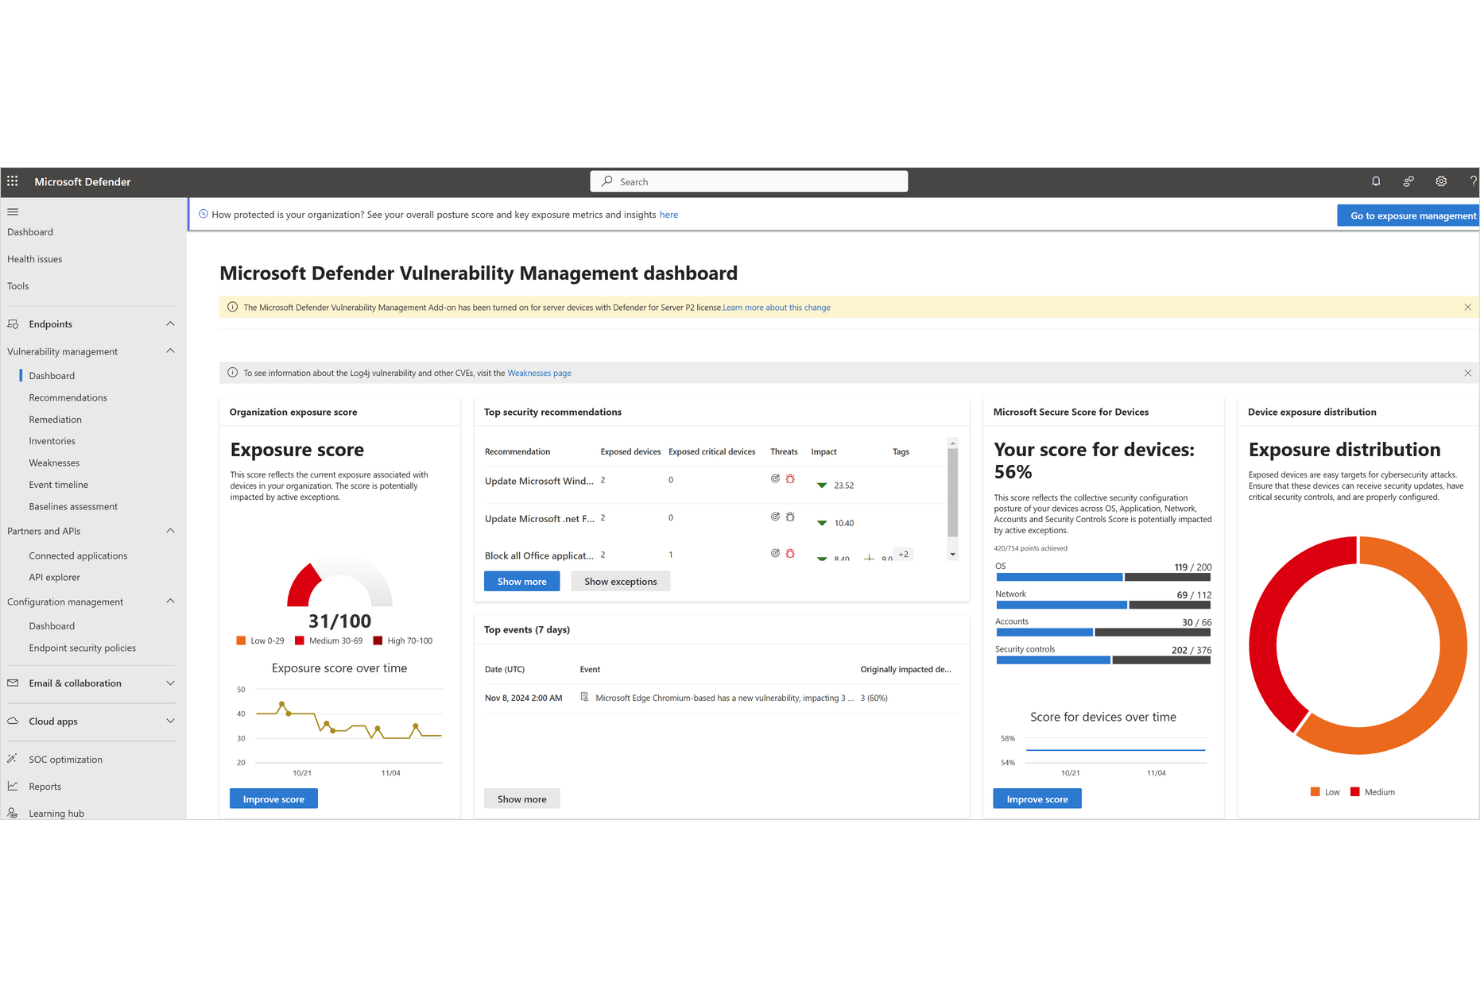This screenshot has height=987, width=1480.
Task: Click scrollbar up arrow in recommendations list
Action: point(953,442)
